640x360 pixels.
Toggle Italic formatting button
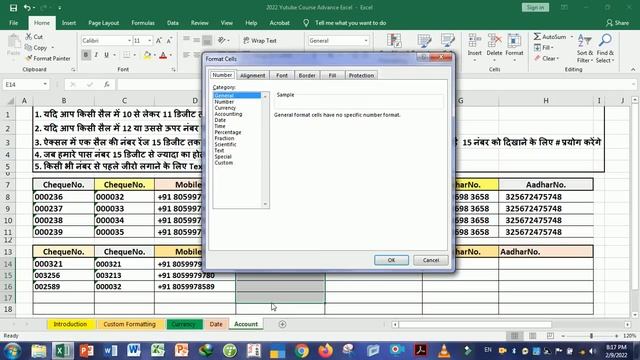tap(96, 55)
